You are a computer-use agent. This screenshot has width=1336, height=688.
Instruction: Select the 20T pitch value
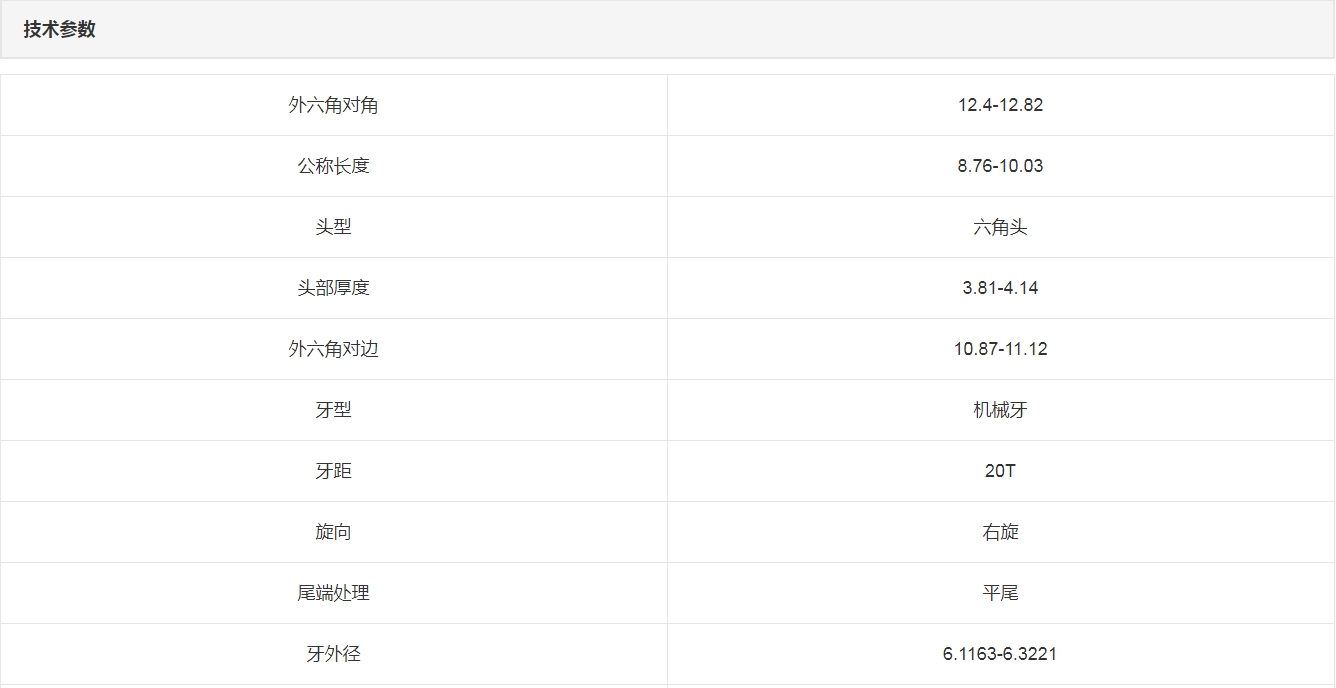pyautogui.click(x=1000, y=471)
